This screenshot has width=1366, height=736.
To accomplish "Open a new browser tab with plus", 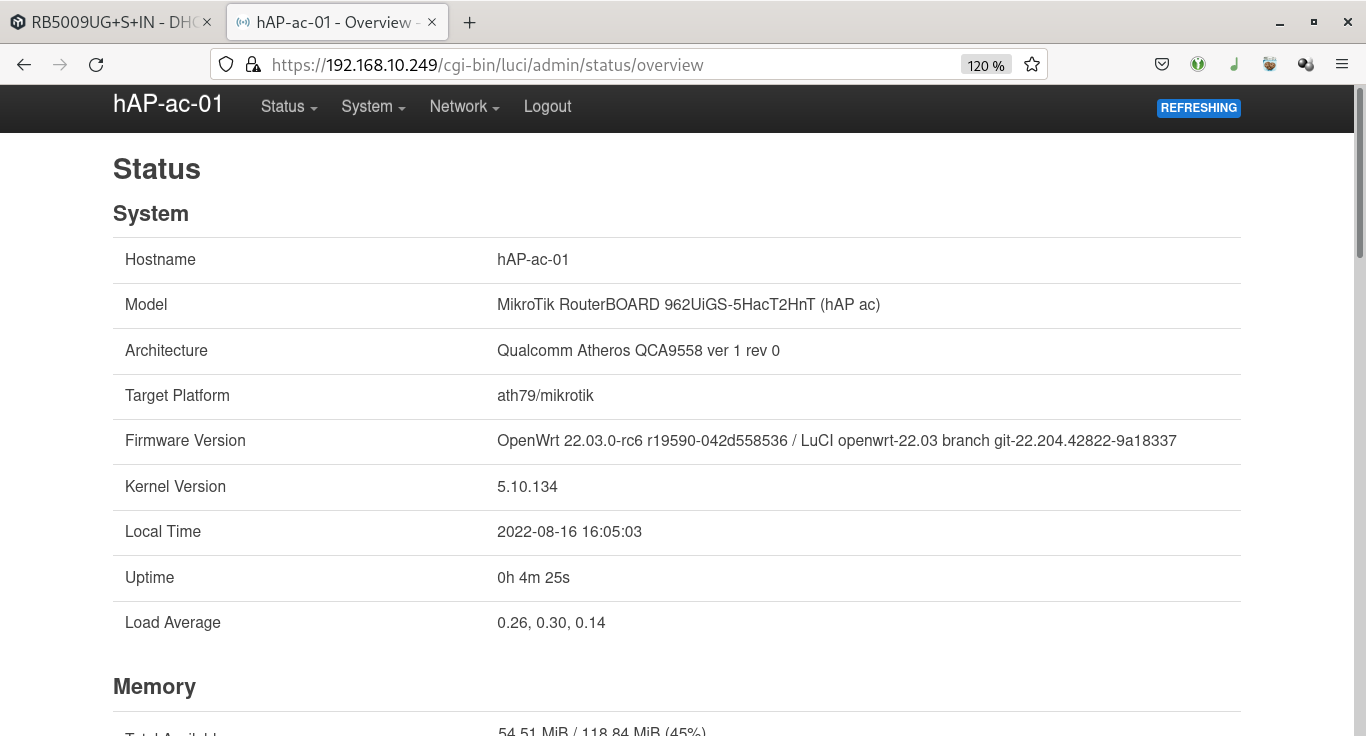I will [470, 23].
